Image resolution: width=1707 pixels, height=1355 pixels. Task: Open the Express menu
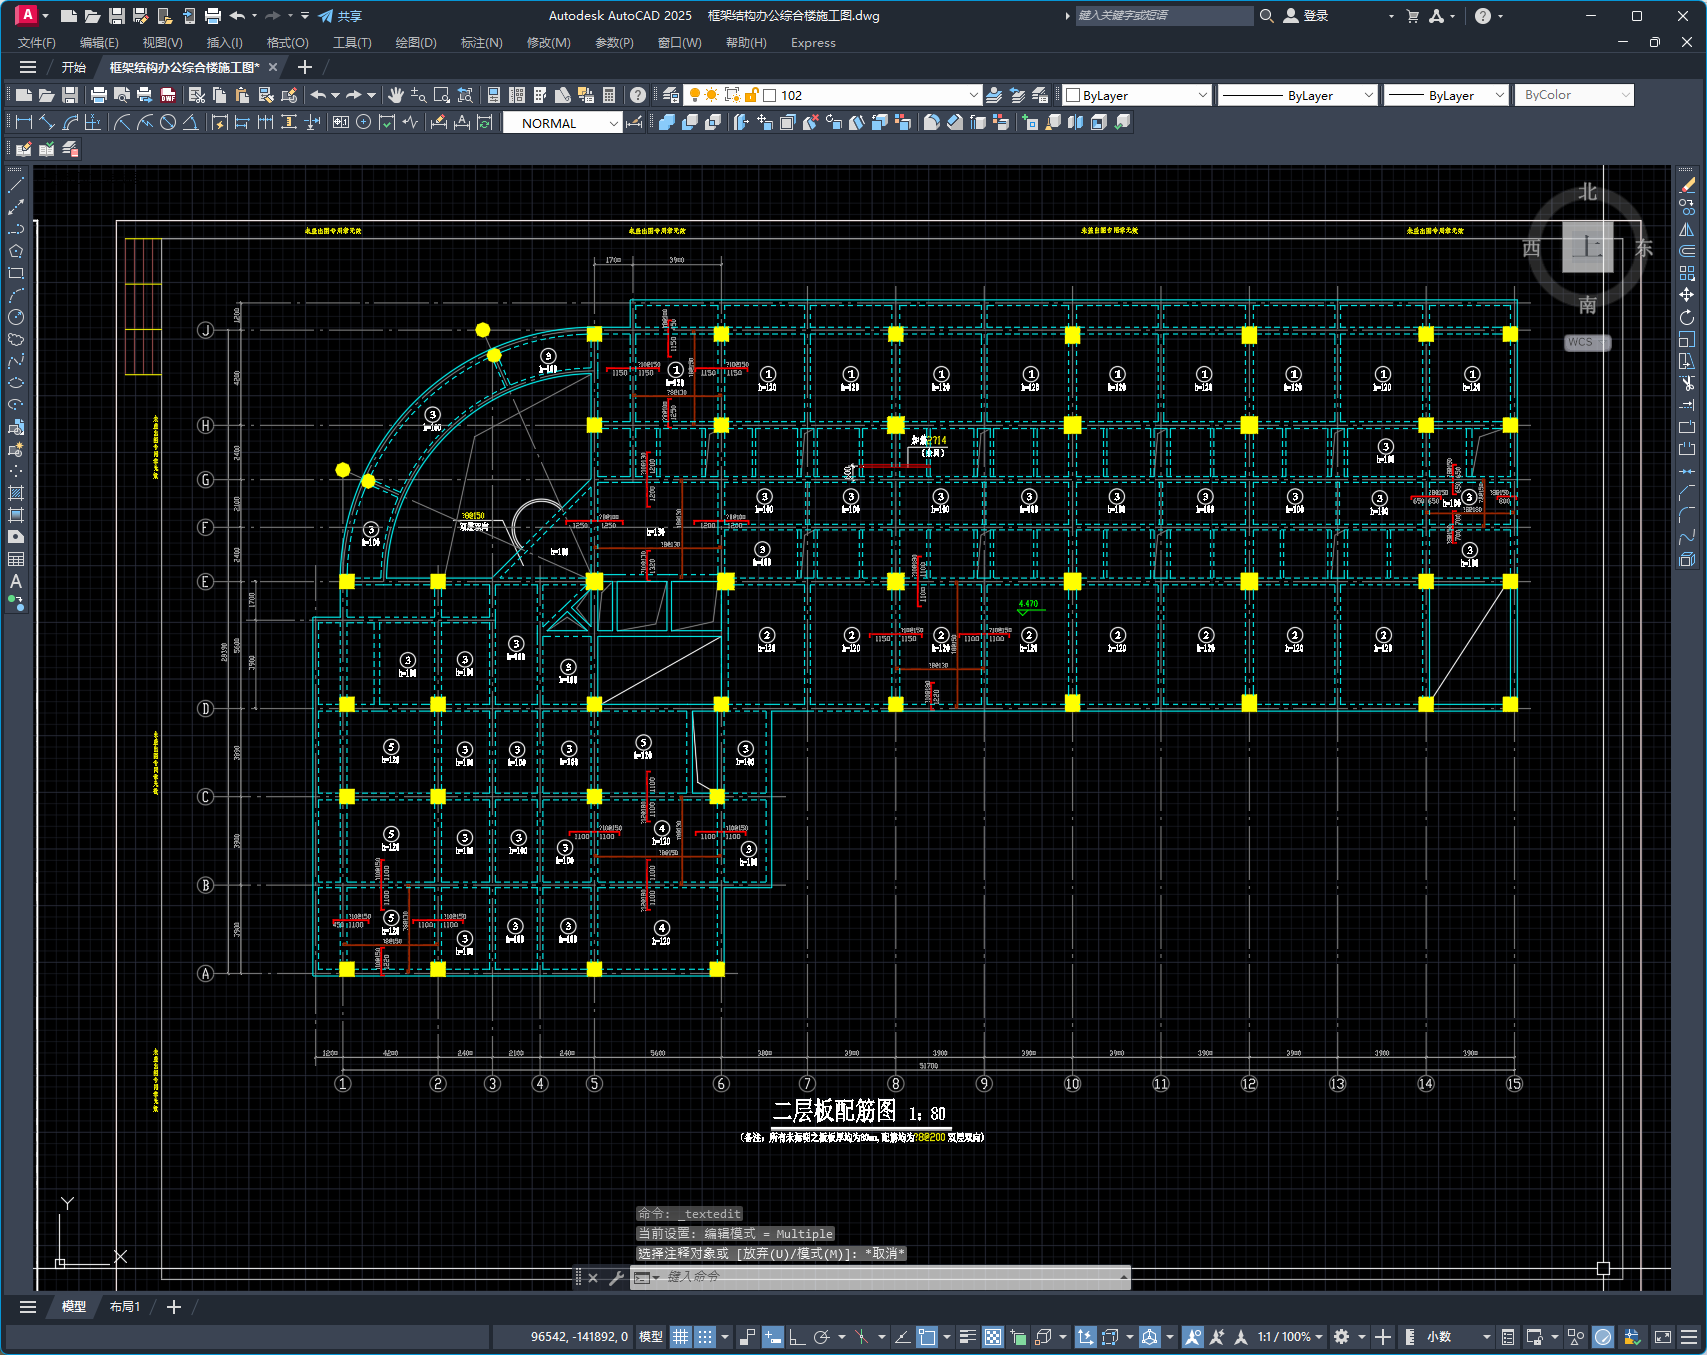tap(813, 43)
